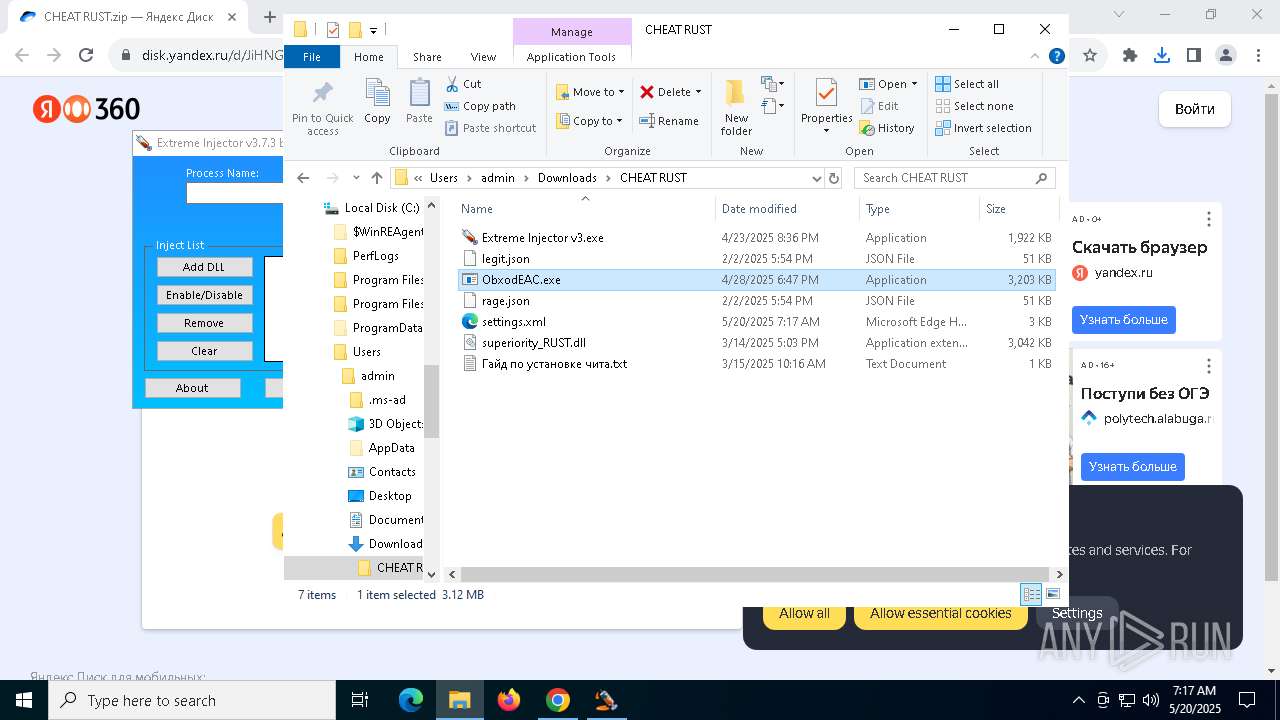Go back with Explorer back arrow
The height and width of the screenshot is (720, 1280).
click(304, 178)
